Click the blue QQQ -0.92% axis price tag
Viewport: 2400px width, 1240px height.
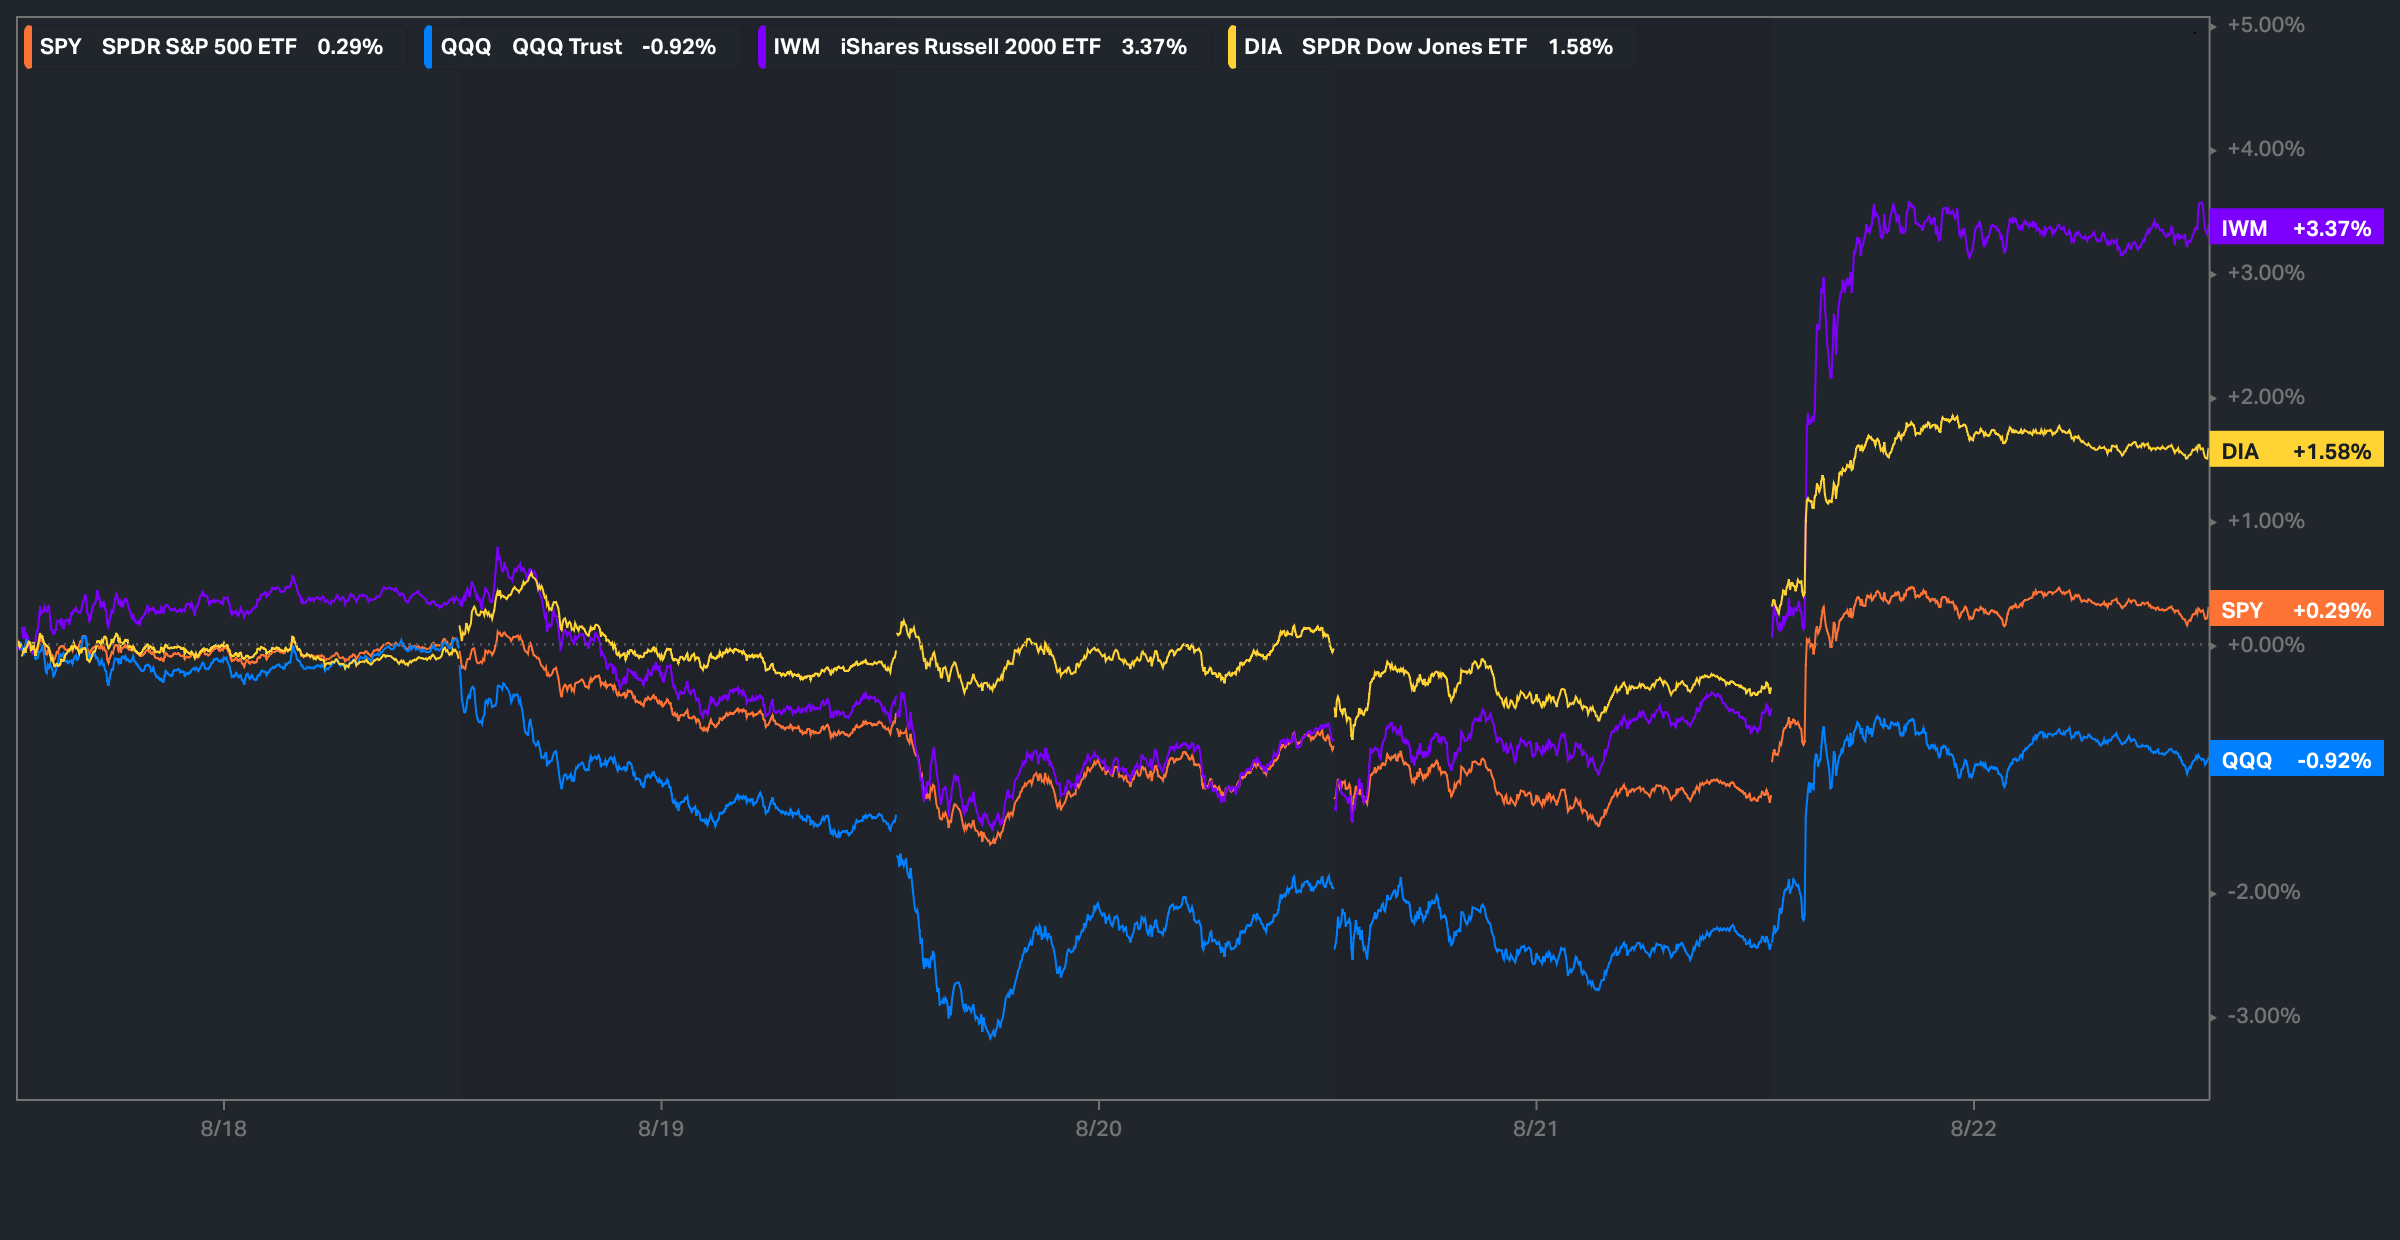tap(2296, 760)
